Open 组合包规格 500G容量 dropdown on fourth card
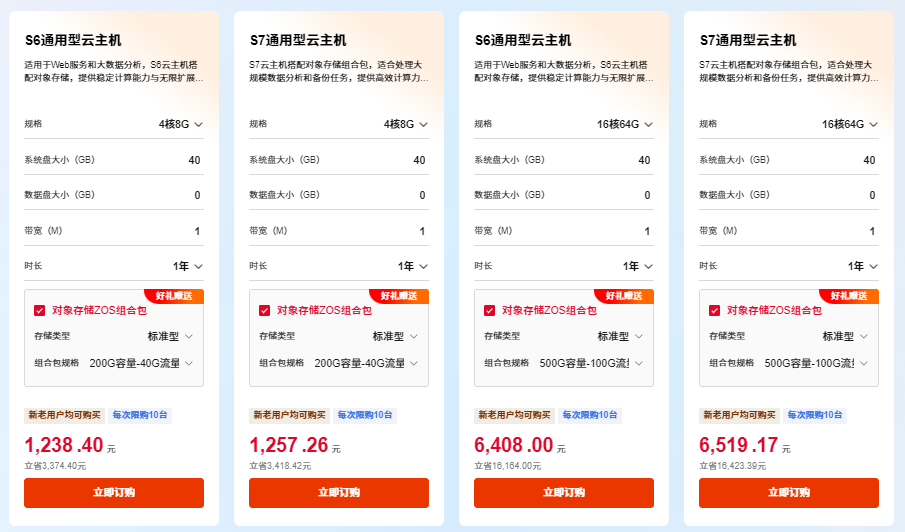 816,363
